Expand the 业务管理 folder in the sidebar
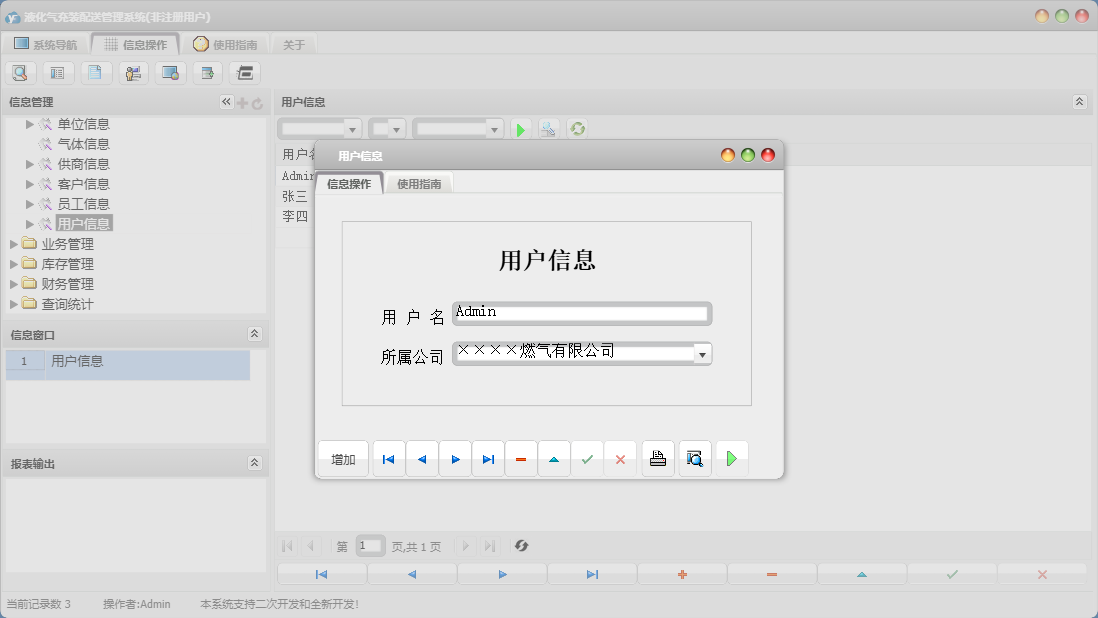 (15, 242)
